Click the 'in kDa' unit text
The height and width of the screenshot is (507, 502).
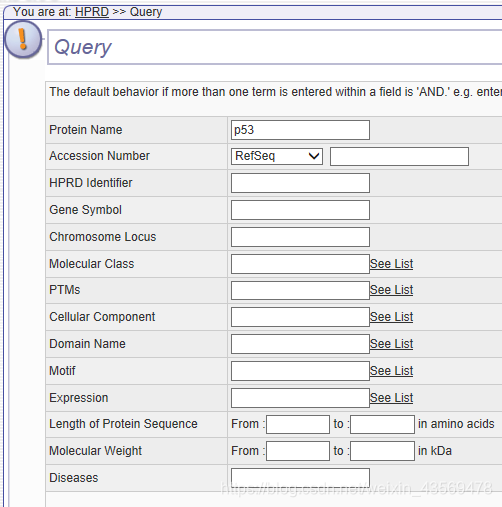click(x=435, y=451)
